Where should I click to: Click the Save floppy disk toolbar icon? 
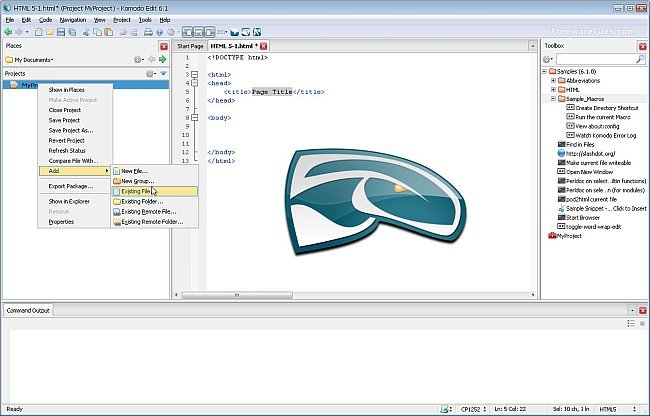click(x=61, y=32)
